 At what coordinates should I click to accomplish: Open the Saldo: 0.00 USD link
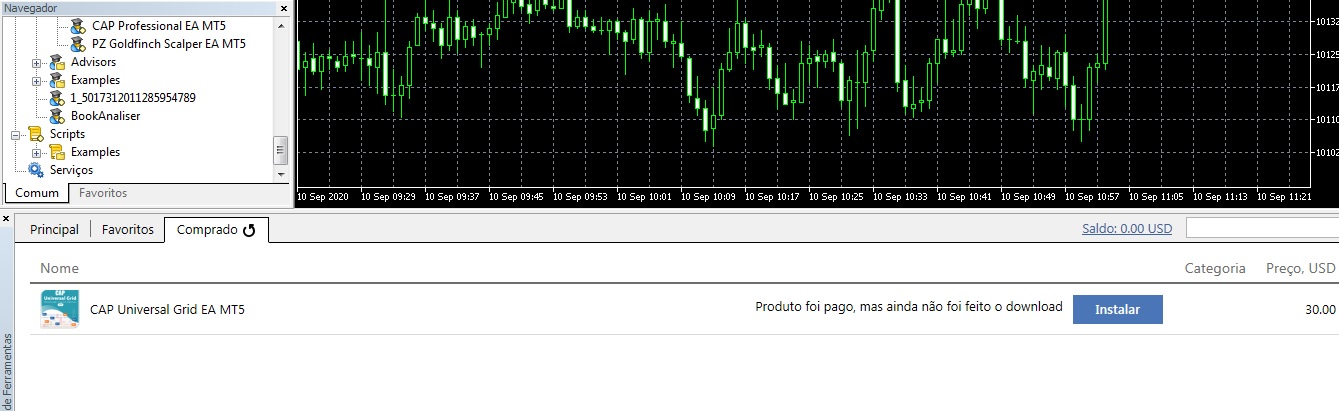click(x=1127, y=229)
